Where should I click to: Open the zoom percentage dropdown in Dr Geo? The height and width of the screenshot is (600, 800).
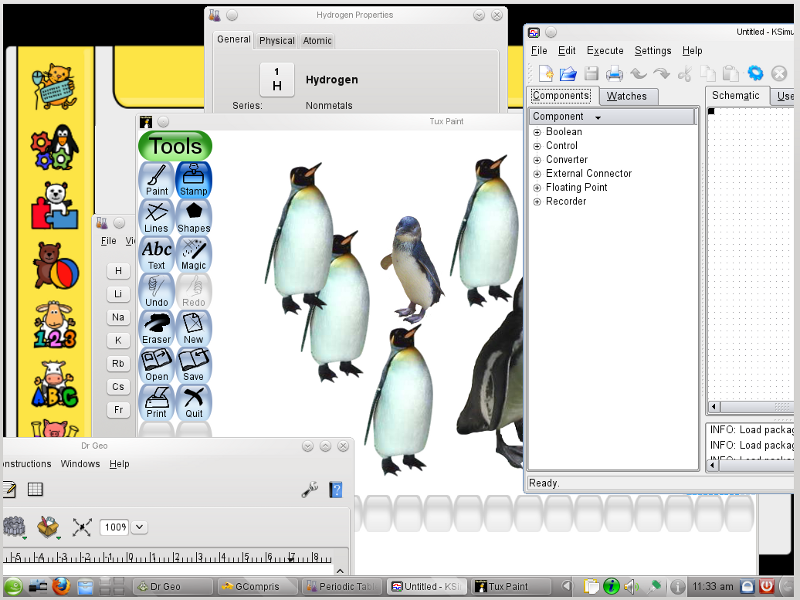139,527
